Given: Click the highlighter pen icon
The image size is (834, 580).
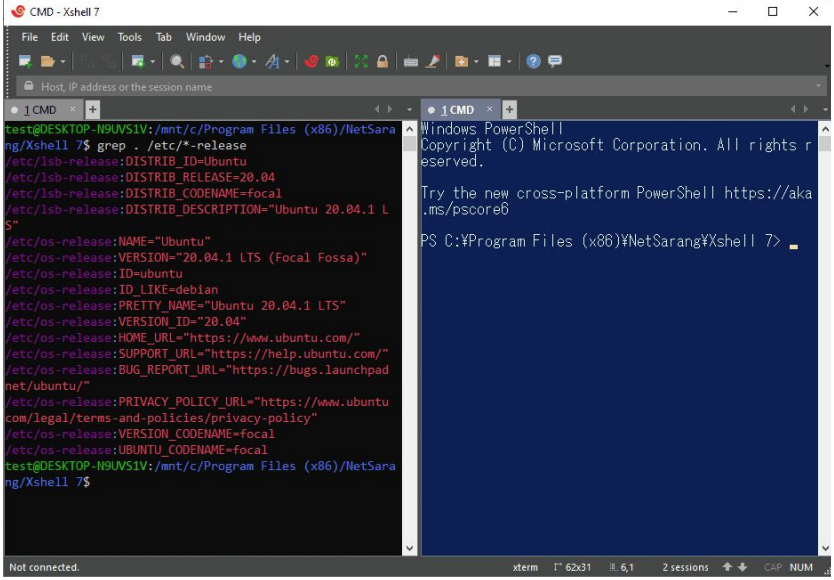Looking at the screenshot, I should tap(433, 61).
